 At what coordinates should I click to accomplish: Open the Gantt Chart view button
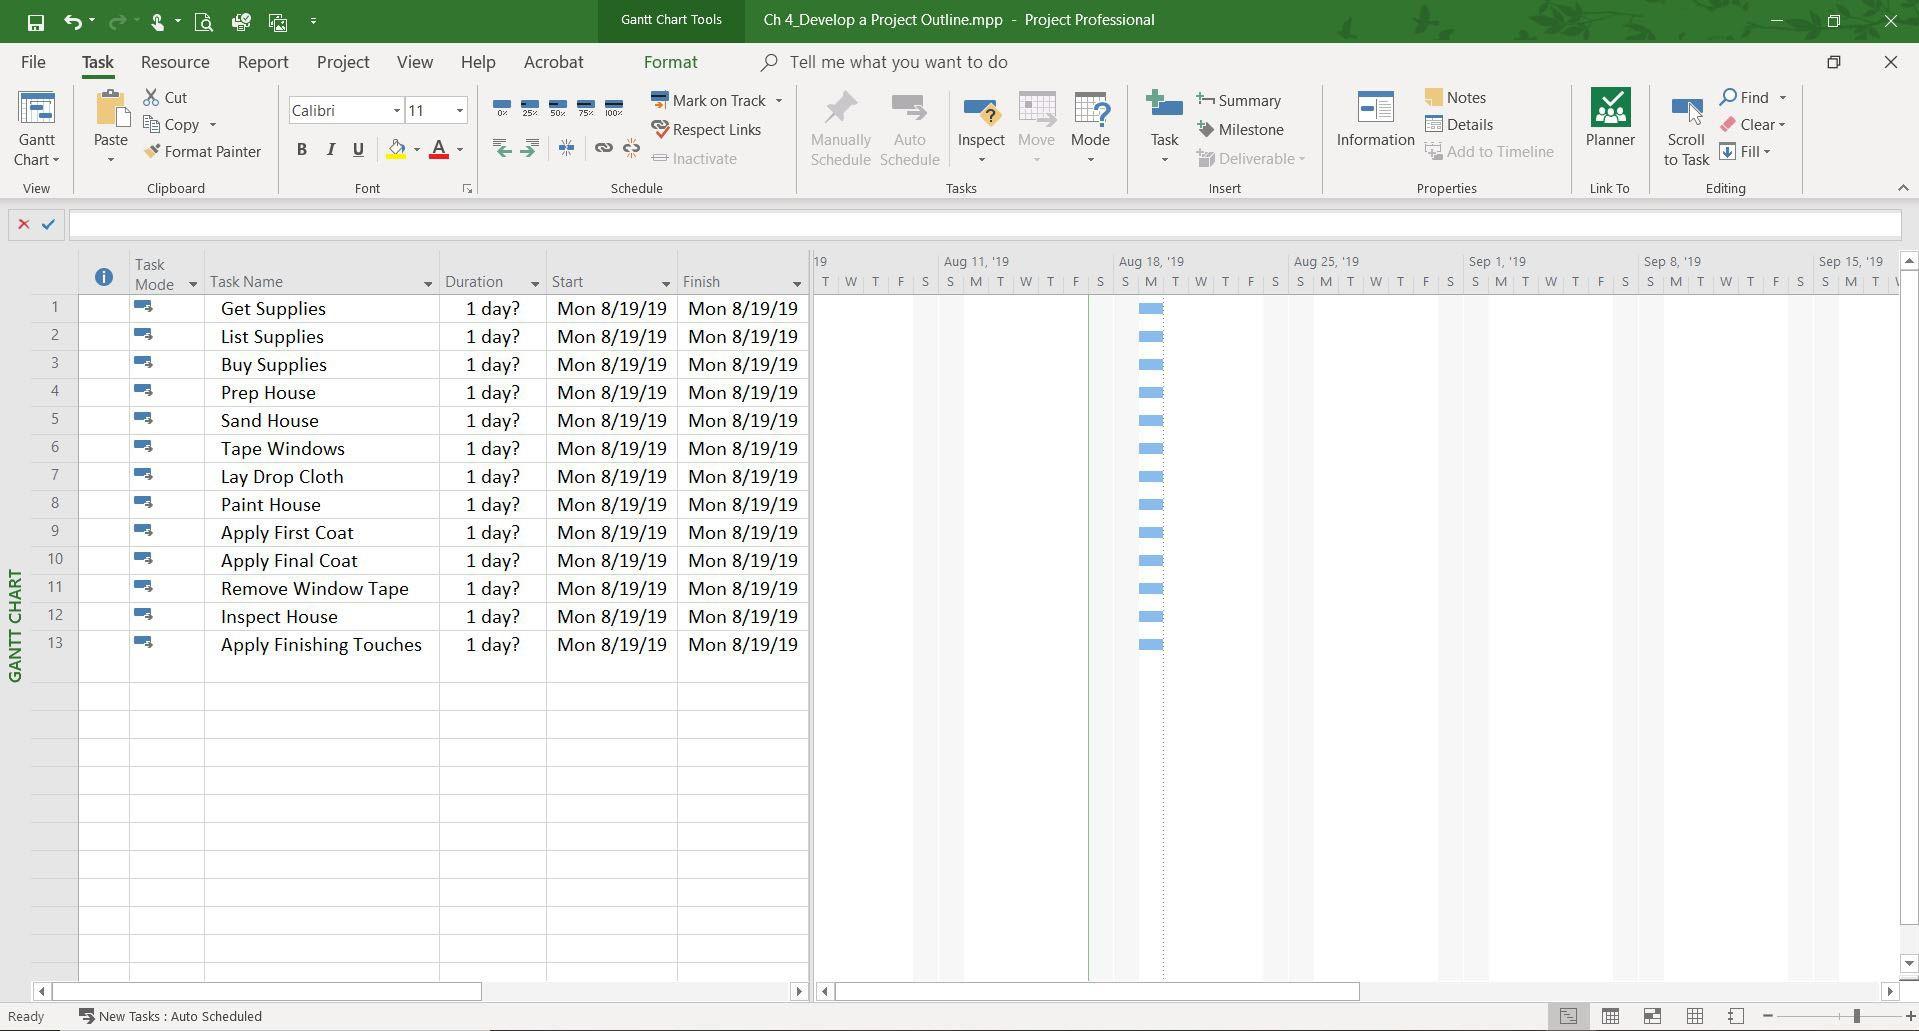[37, 130]
